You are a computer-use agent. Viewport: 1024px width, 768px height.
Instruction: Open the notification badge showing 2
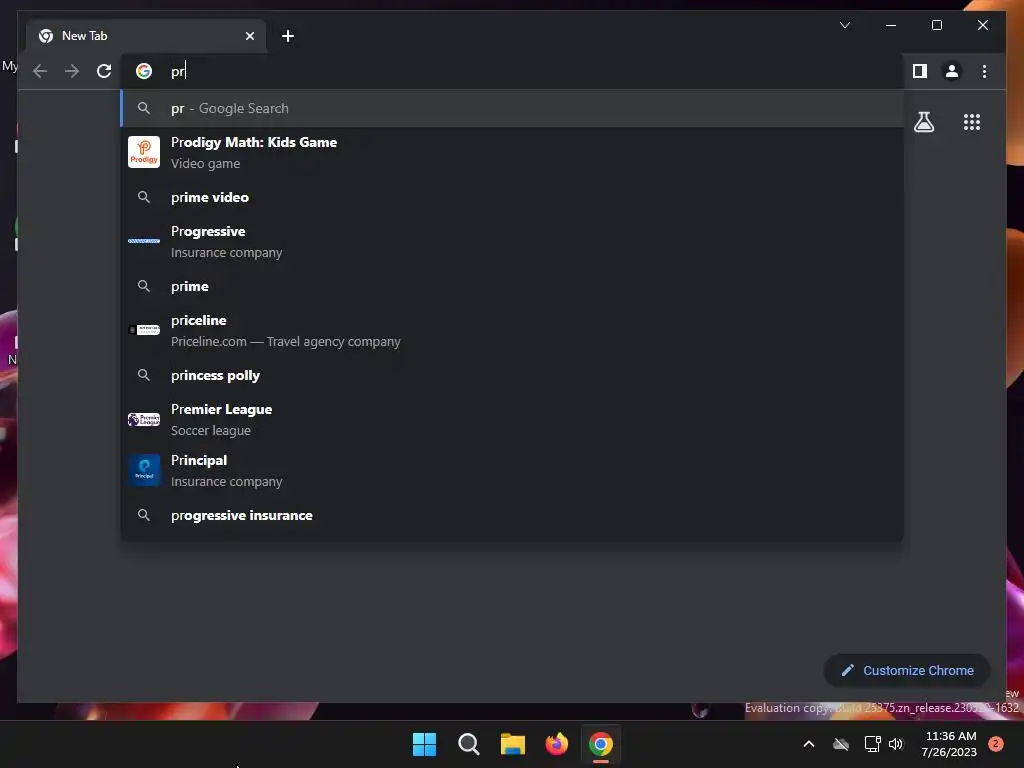pos(996,744)
